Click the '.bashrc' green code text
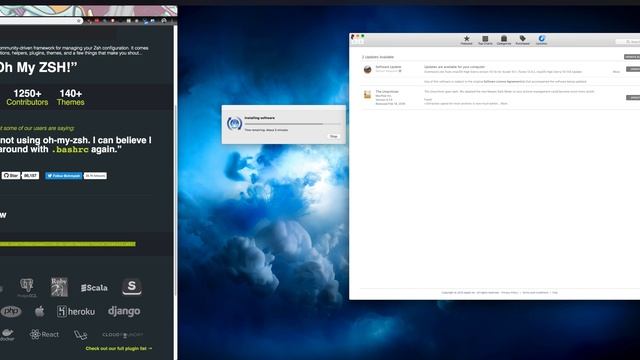 click(x=70, y=150)
